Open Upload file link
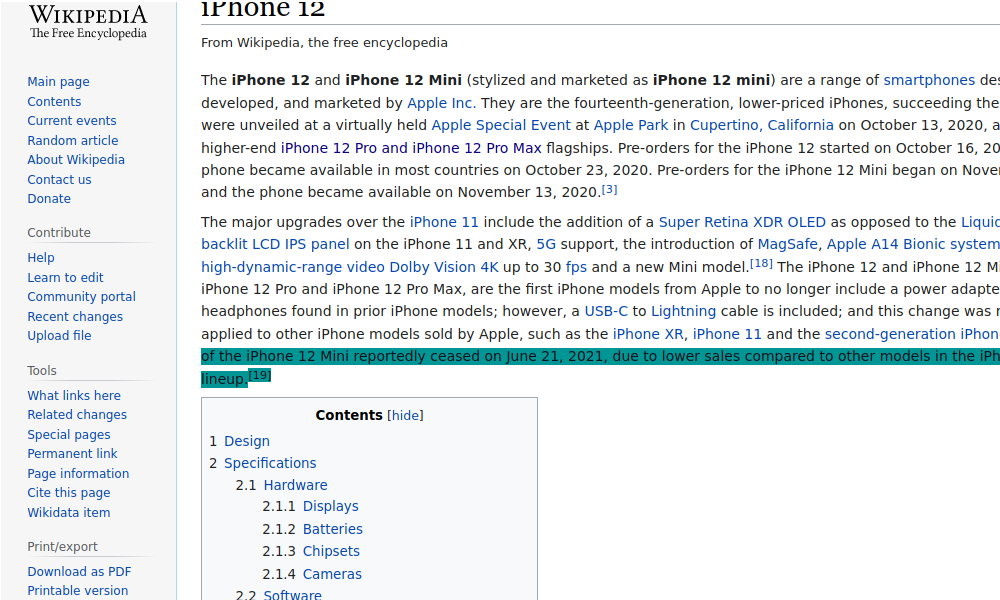The width and height of the screenshot is (1000, 600). (59, 335)
